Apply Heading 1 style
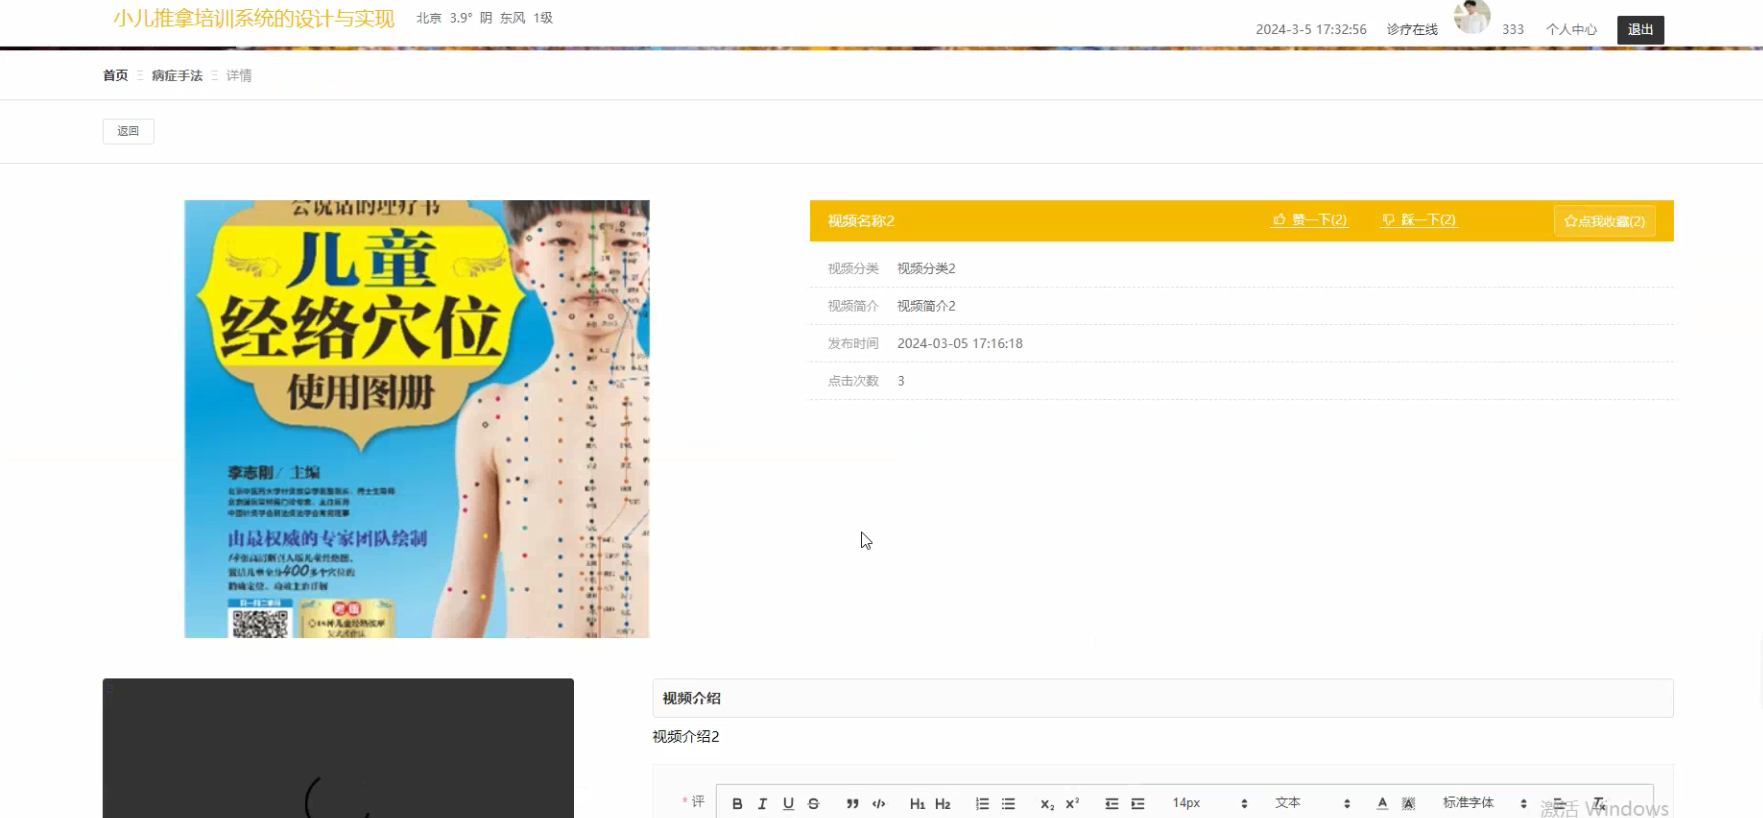The image size is (1763, 818). (917, 803)
